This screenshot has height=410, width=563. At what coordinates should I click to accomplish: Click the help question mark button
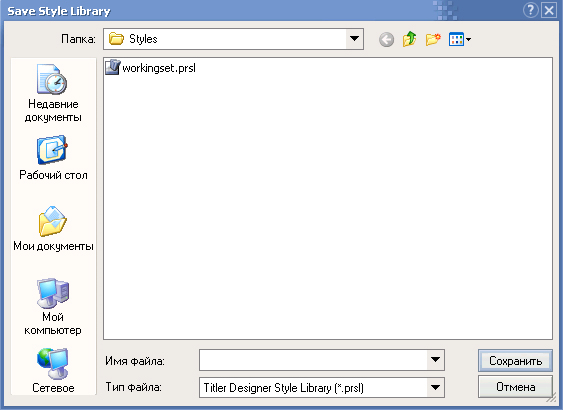(x=531, y=10)
